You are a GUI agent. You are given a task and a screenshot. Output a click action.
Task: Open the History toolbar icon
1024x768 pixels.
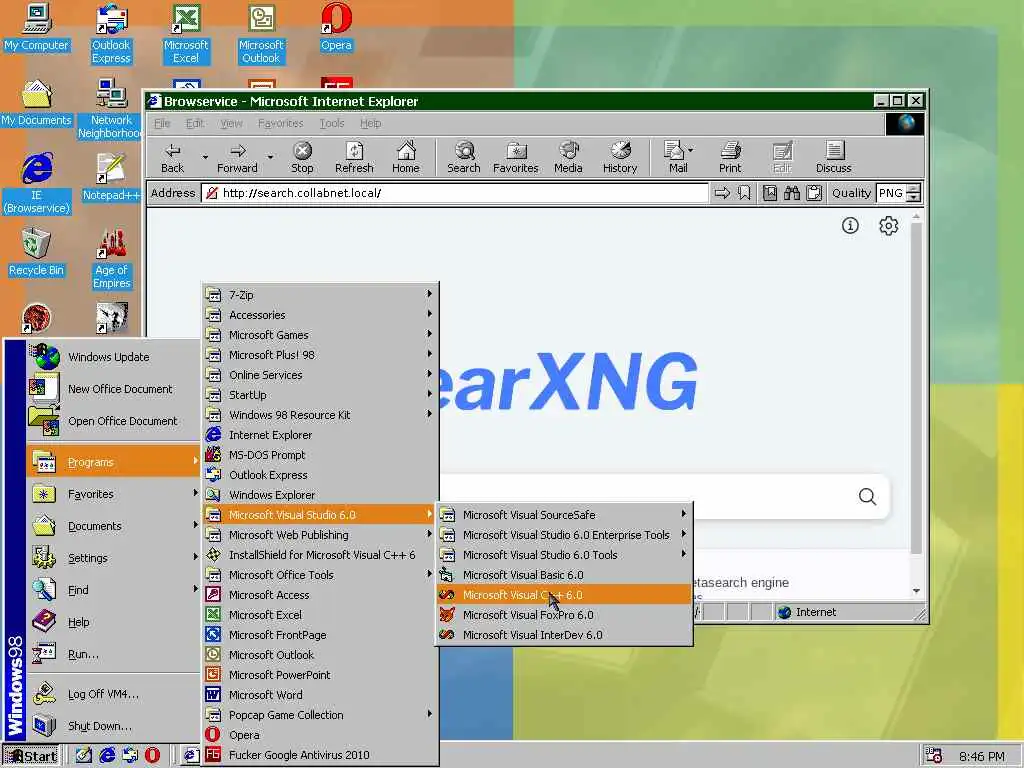(620, 158)
